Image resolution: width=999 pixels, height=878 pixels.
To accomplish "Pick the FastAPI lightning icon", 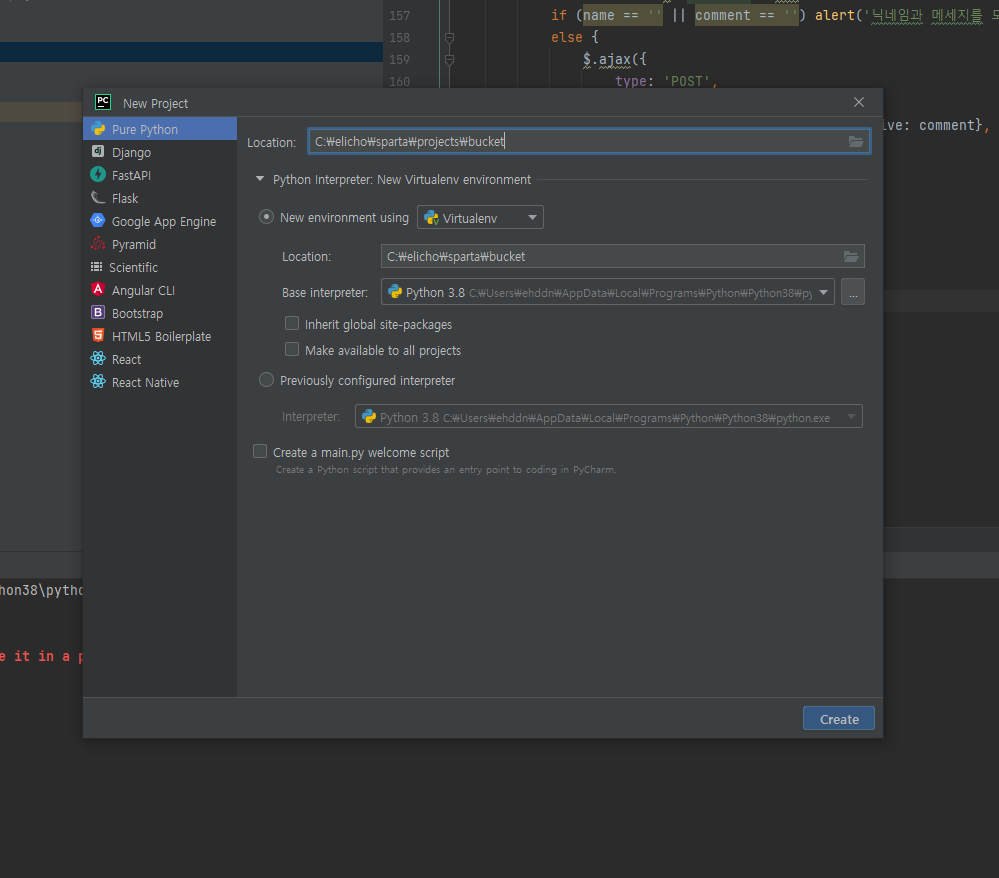I will pyautogui.click(x=98, y=175).
